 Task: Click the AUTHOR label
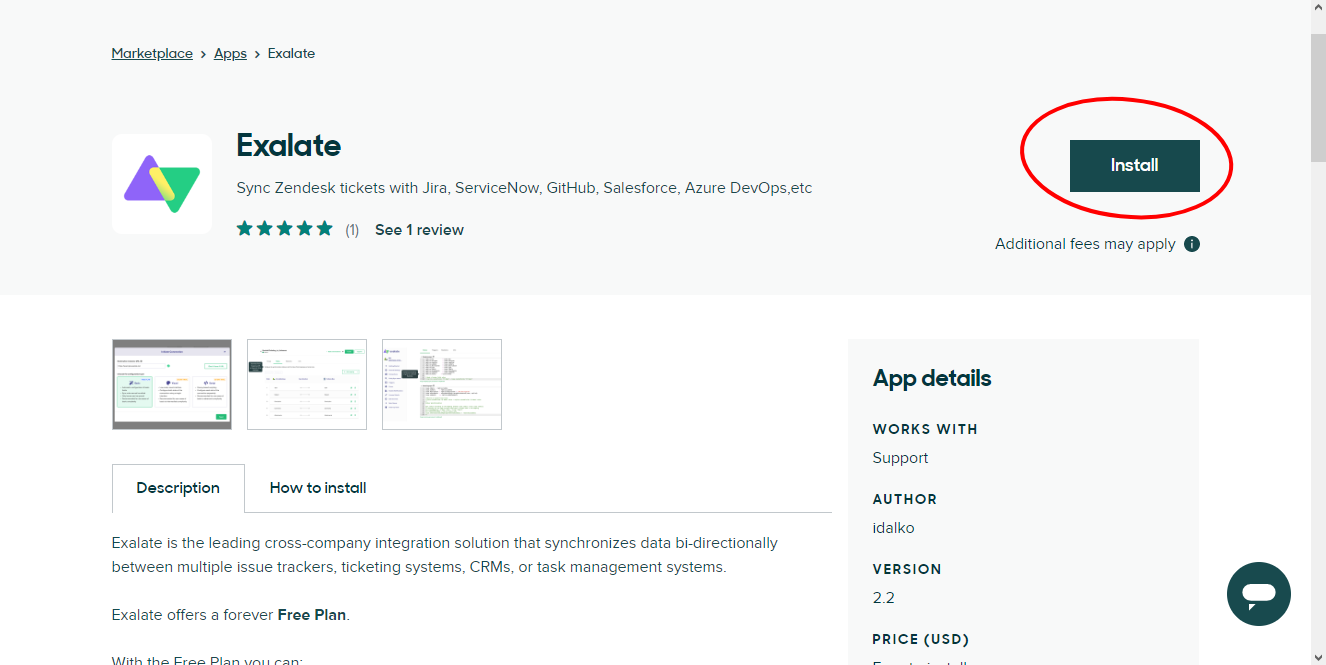coord(905,499)
